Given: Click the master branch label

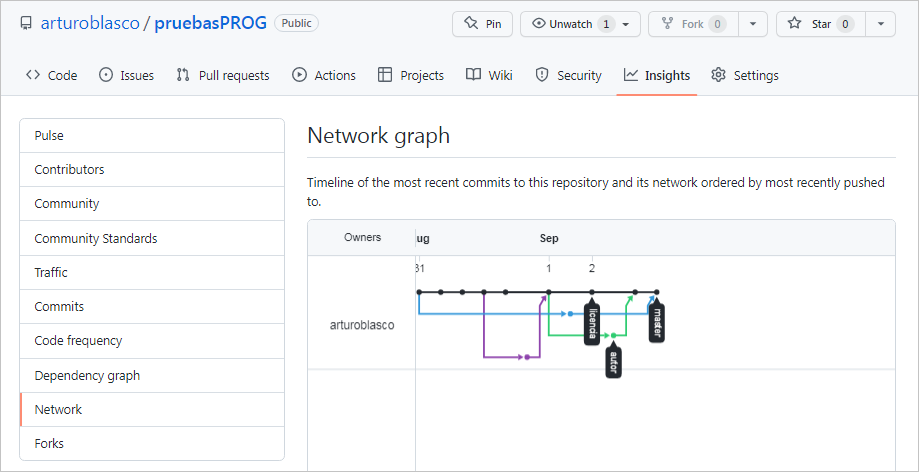Looking at the screenshot, I should 657,322.
